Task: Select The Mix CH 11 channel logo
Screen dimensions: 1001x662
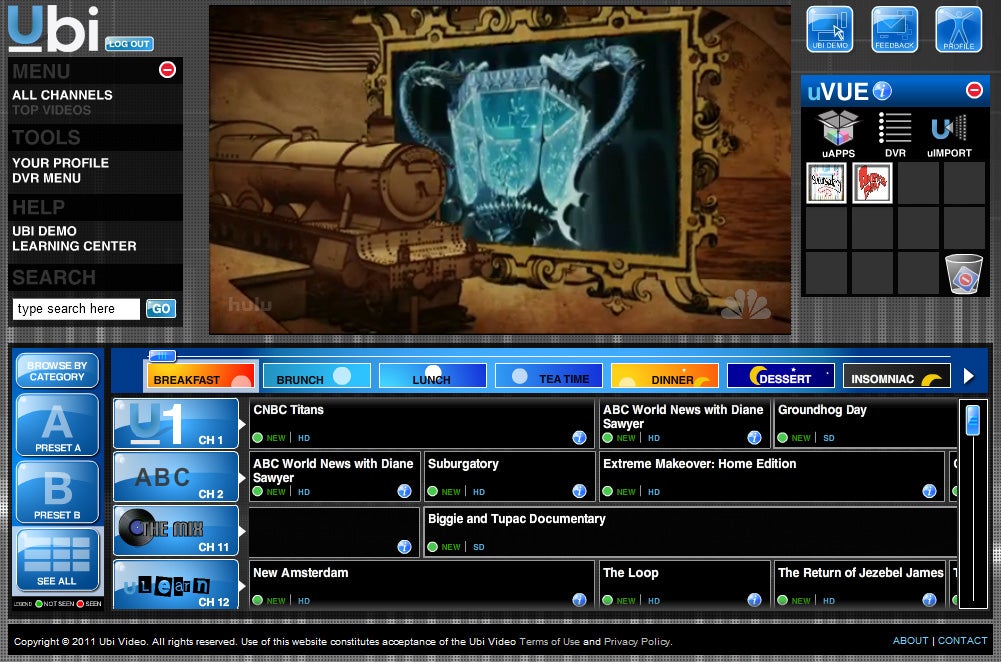Action: click(176, 530)
